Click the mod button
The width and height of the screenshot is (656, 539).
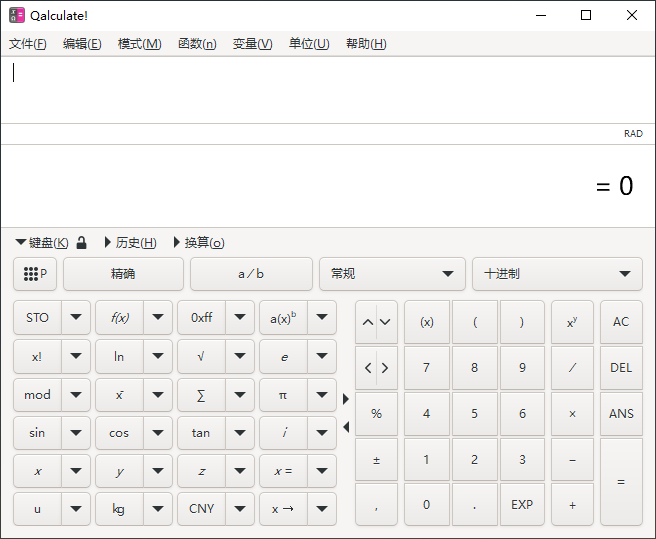point(37,395)
